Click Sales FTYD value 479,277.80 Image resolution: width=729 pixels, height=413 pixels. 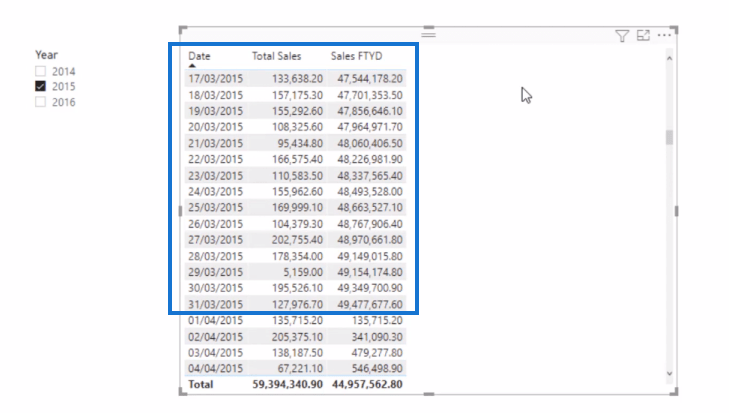[x=377, y=353]
